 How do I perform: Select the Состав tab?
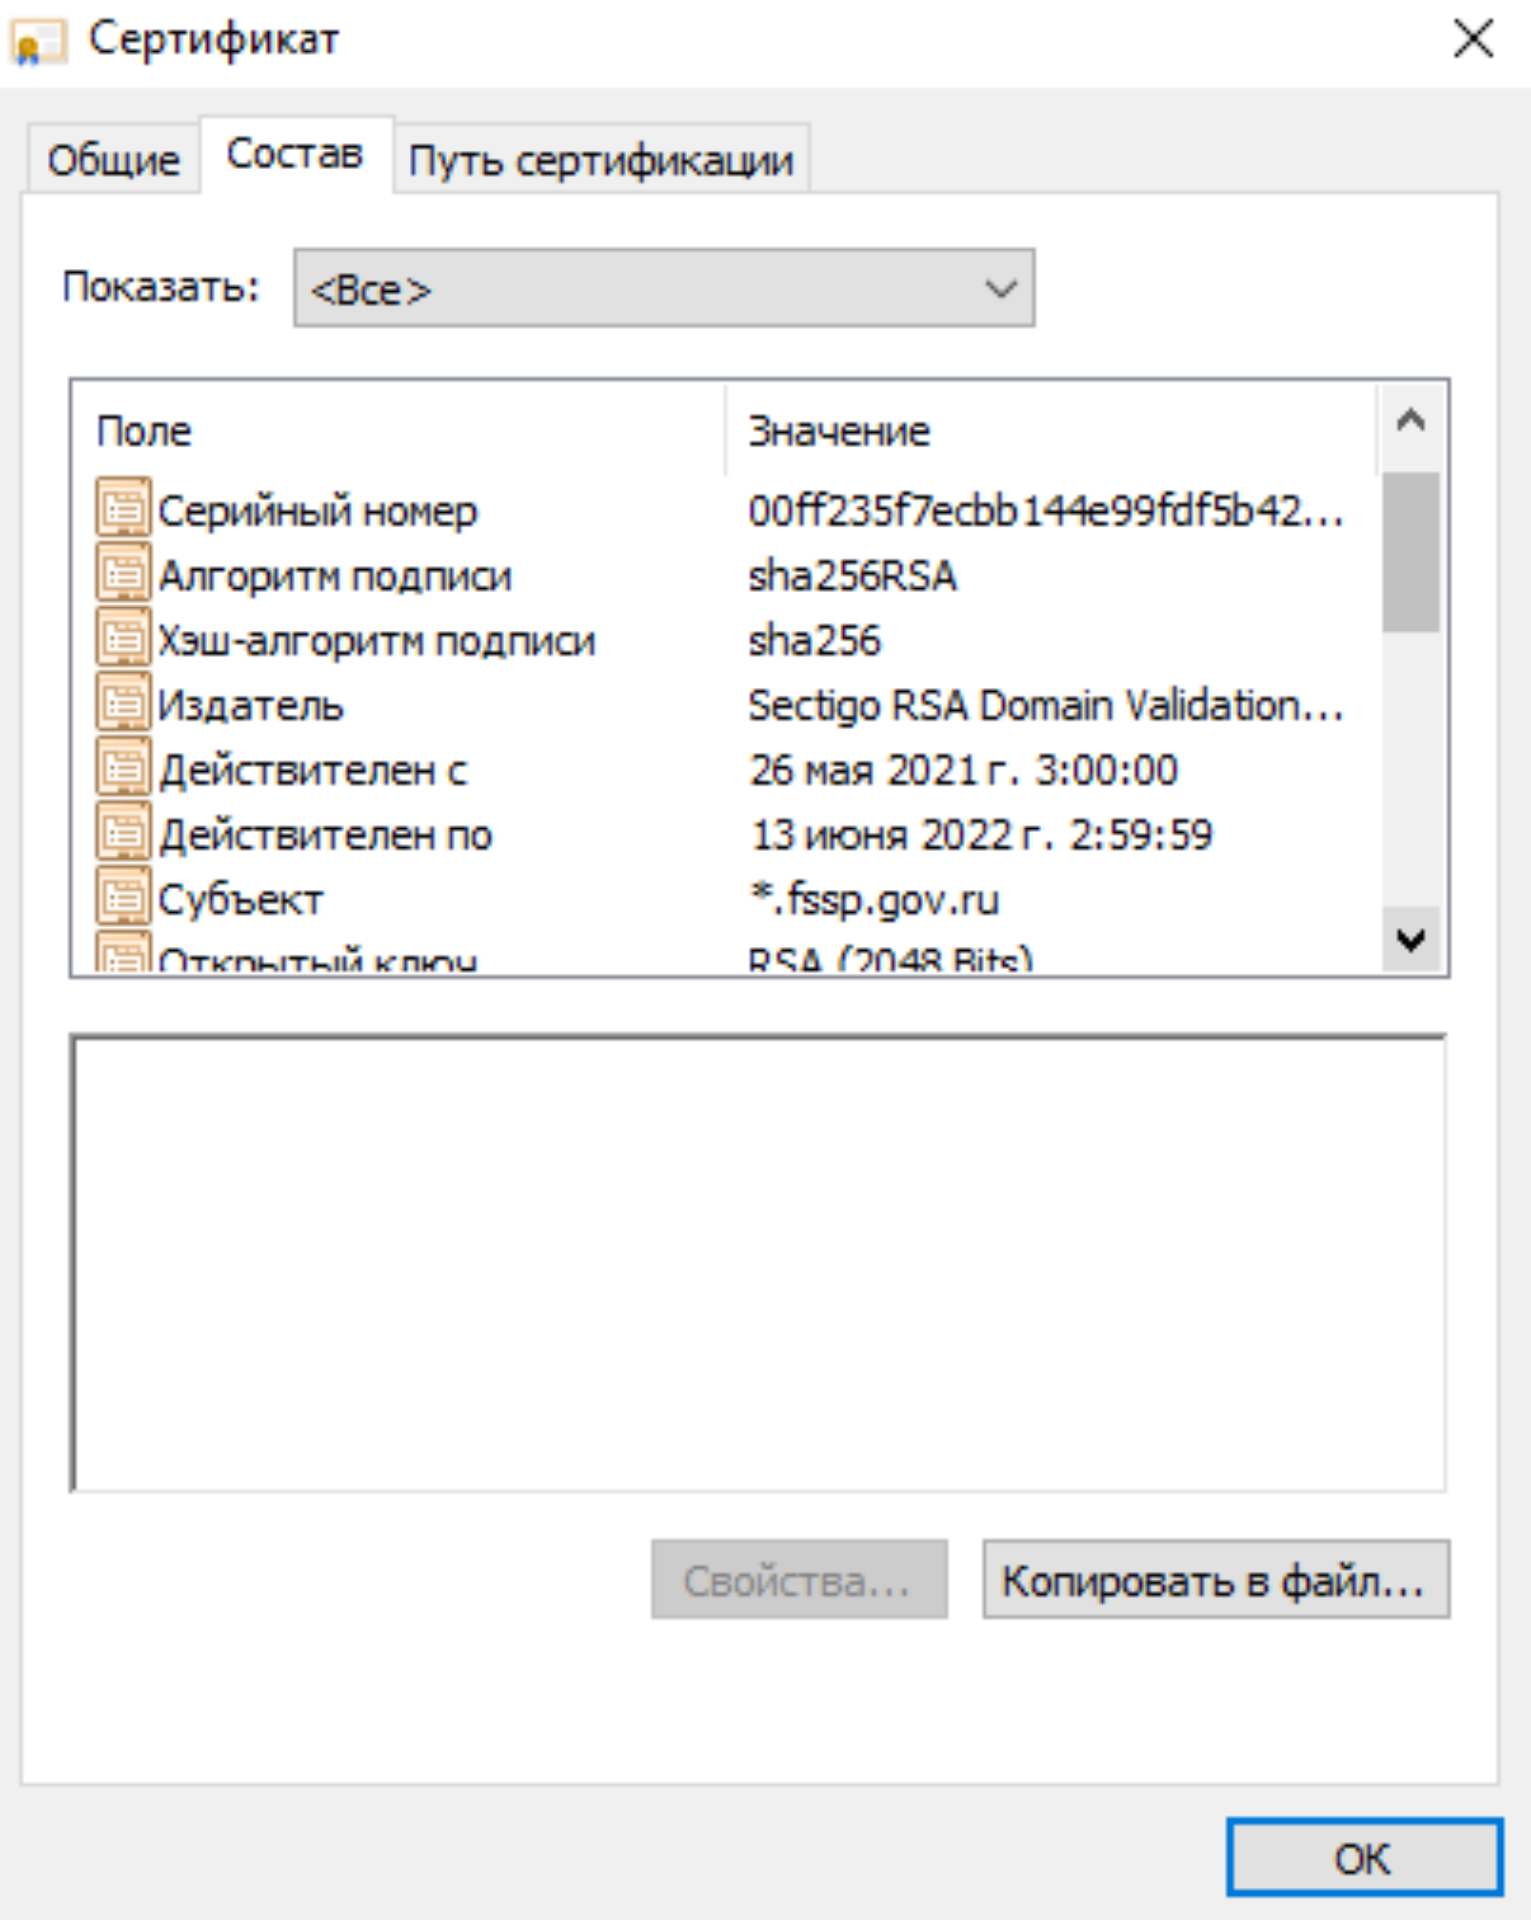pos(295,154)
